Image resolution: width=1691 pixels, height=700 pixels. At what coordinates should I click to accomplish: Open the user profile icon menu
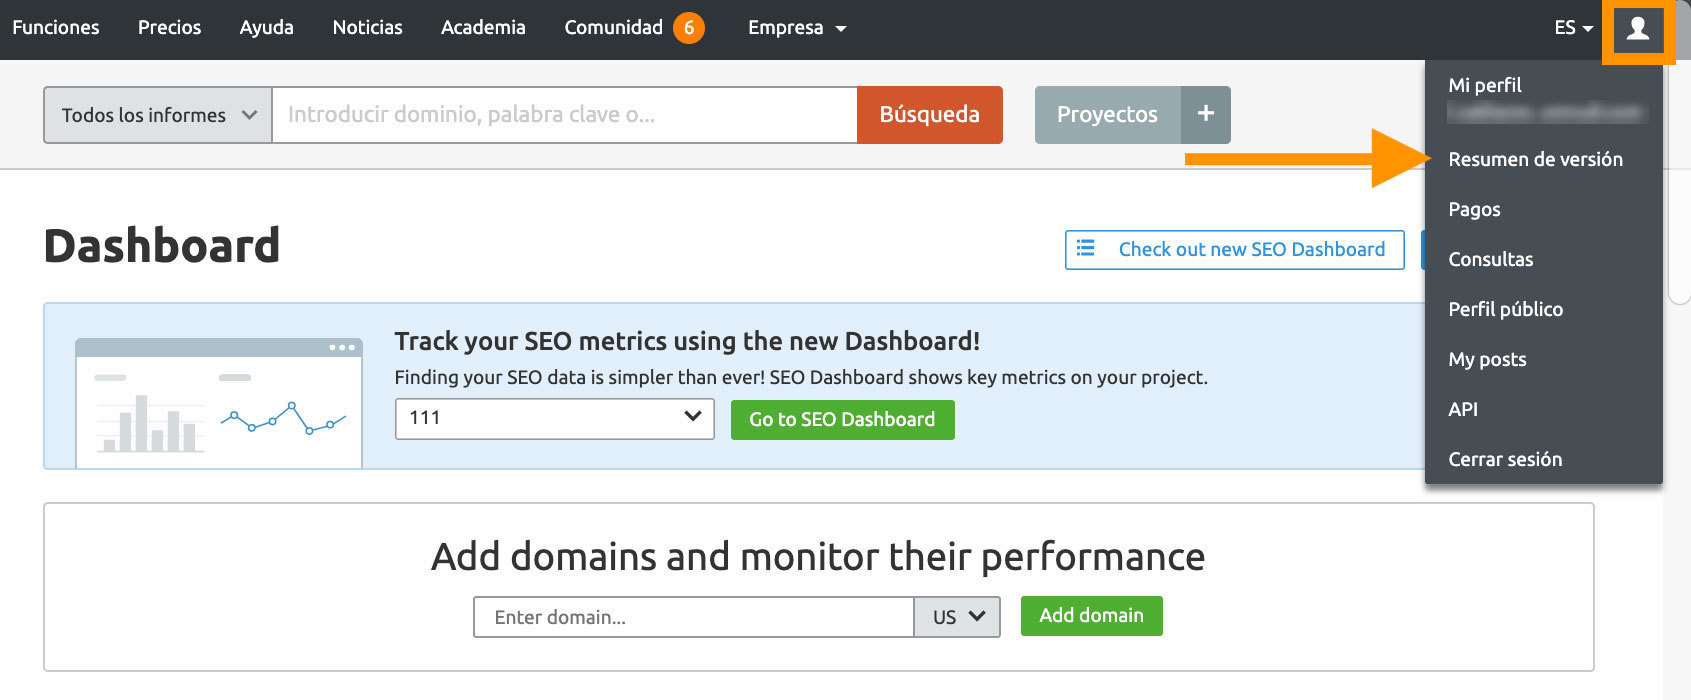1638,30
